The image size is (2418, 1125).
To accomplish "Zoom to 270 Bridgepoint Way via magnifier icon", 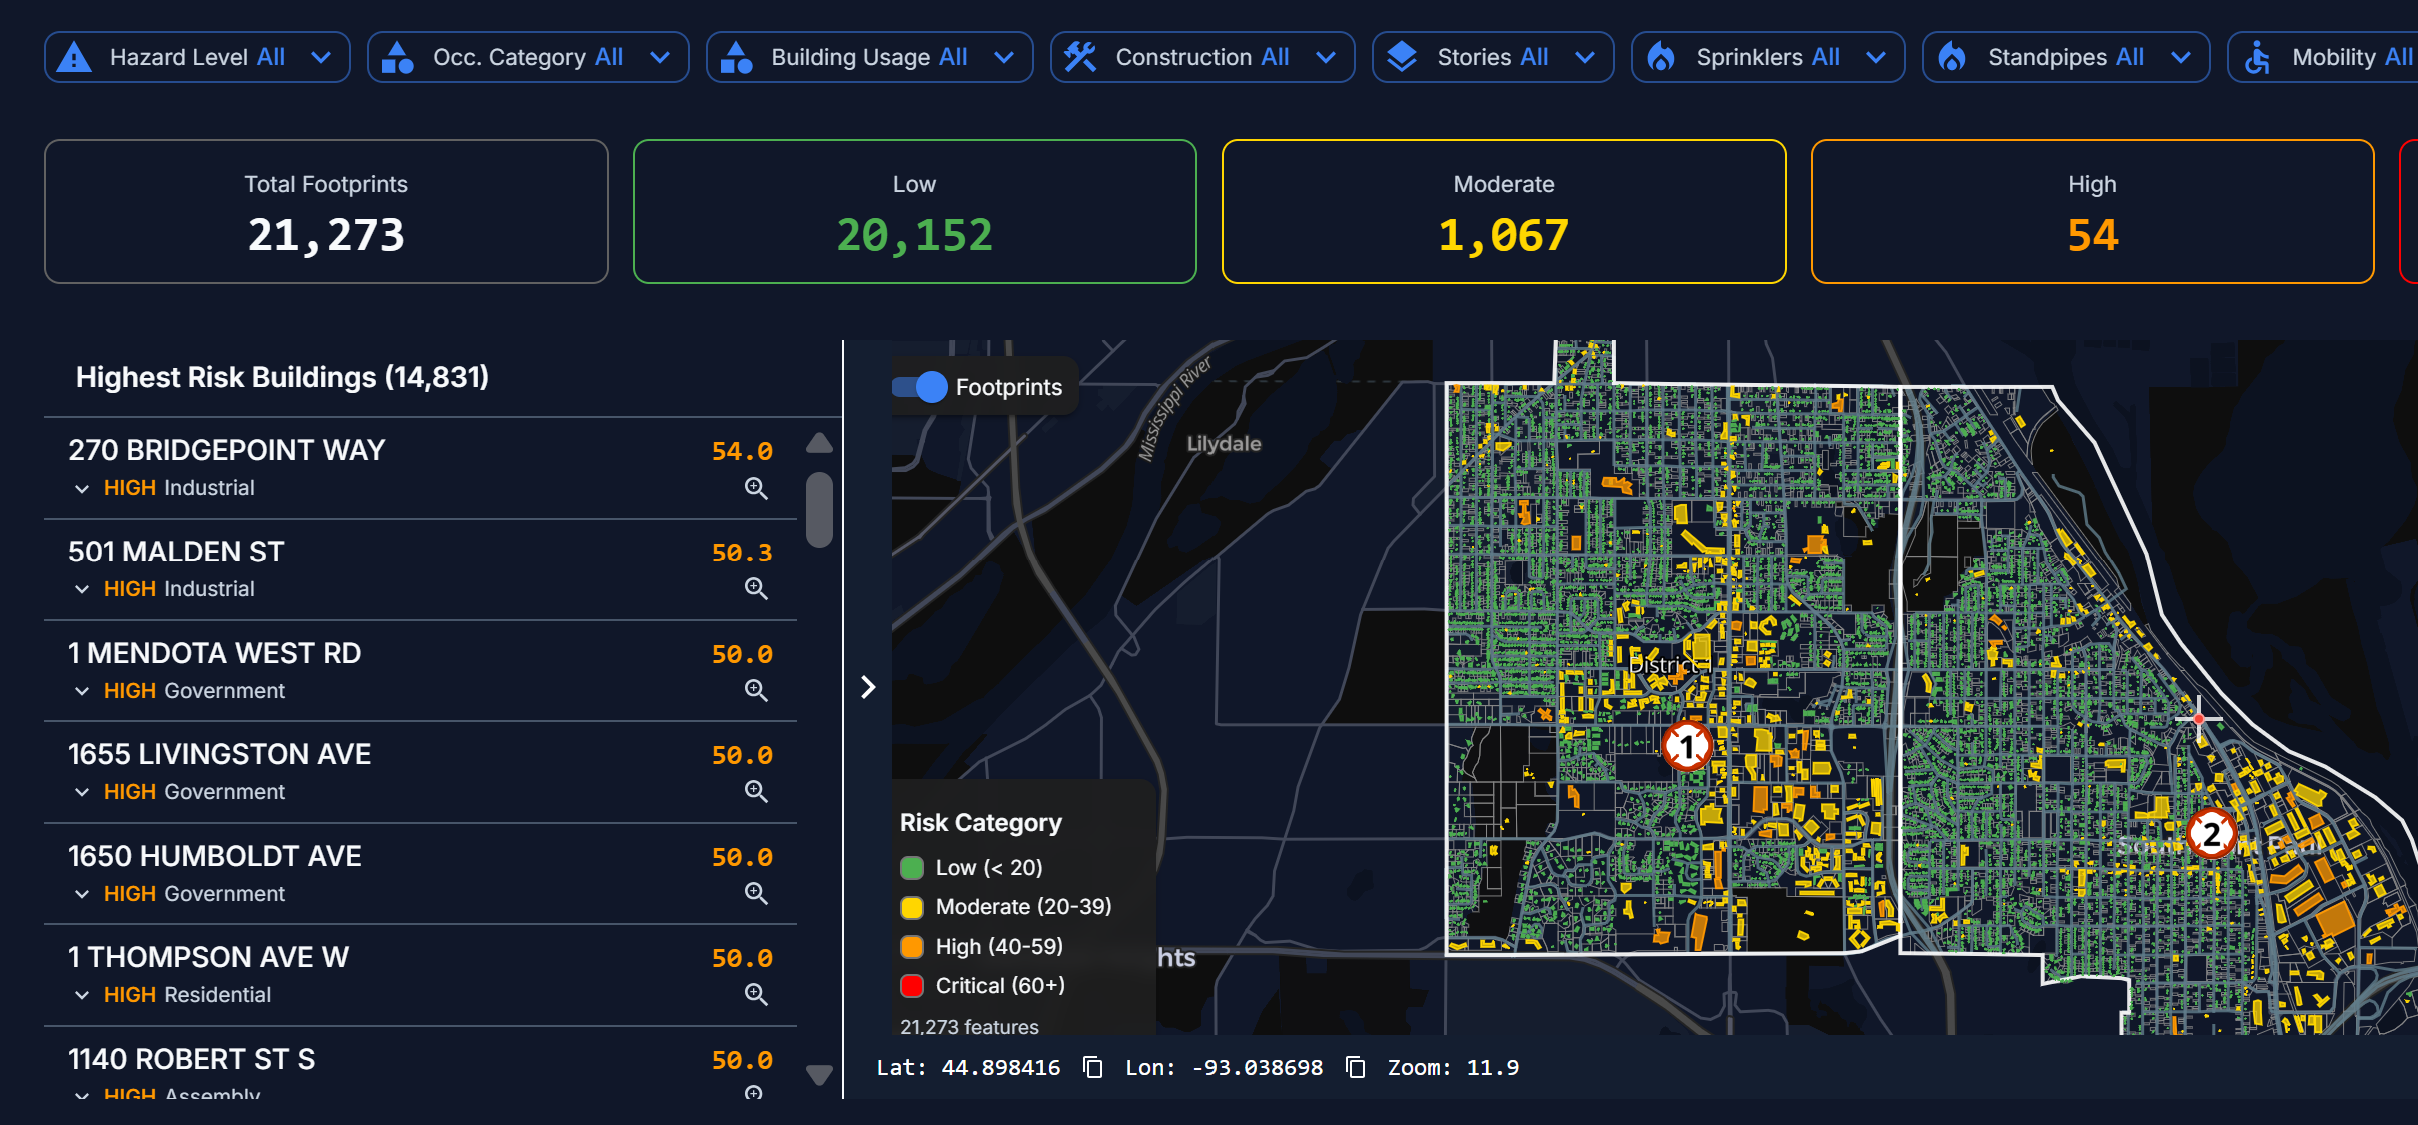I will click(x=756, y=488).
